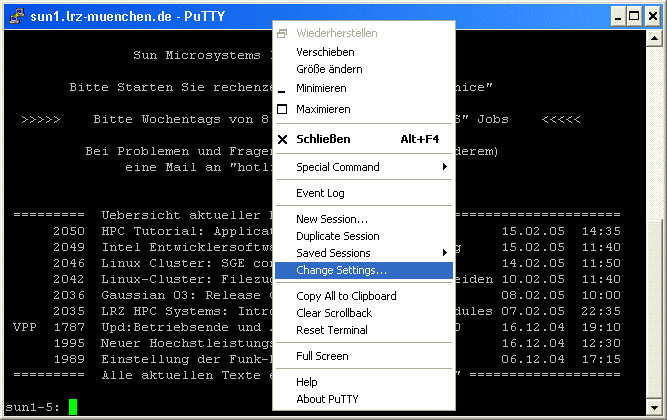Click the date 15.02.05 next to 14:35

click(x=533, y=231)
